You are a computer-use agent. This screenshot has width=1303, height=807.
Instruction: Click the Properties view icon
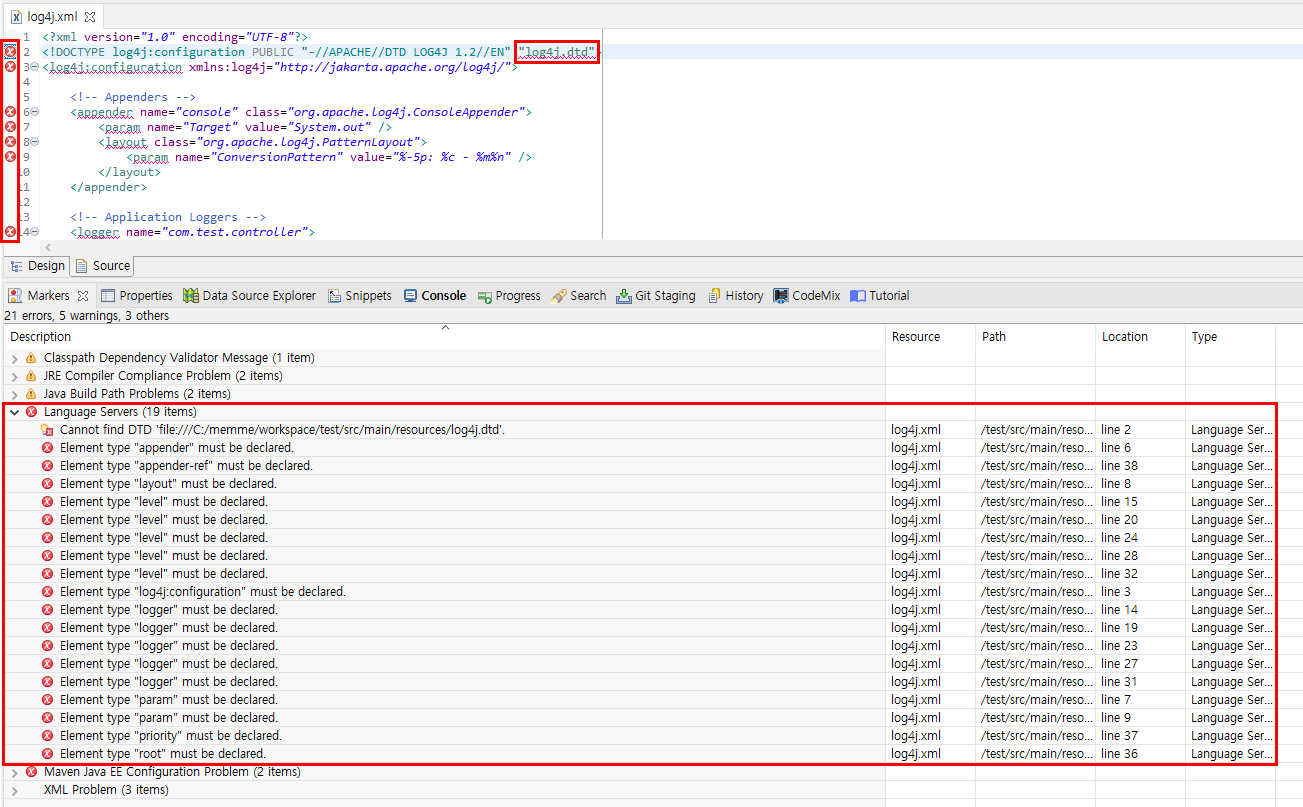pos(108,296)
